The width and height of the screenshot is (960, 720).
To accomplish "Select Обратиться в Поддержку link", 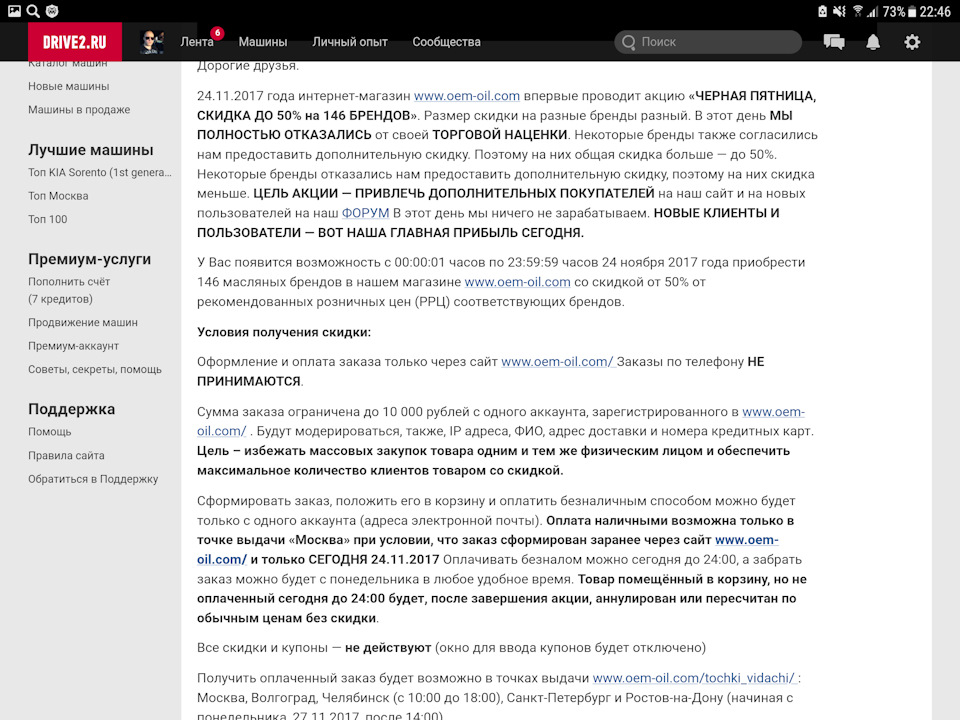I will 93,479.
